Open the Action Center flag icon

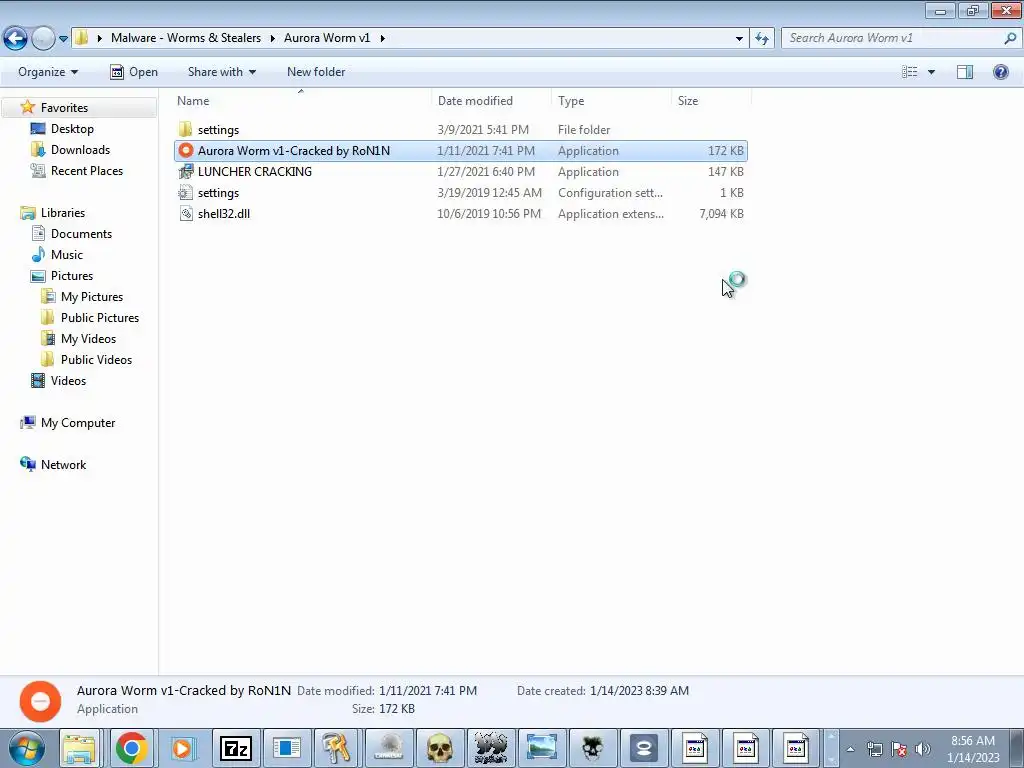pos(899,749)
